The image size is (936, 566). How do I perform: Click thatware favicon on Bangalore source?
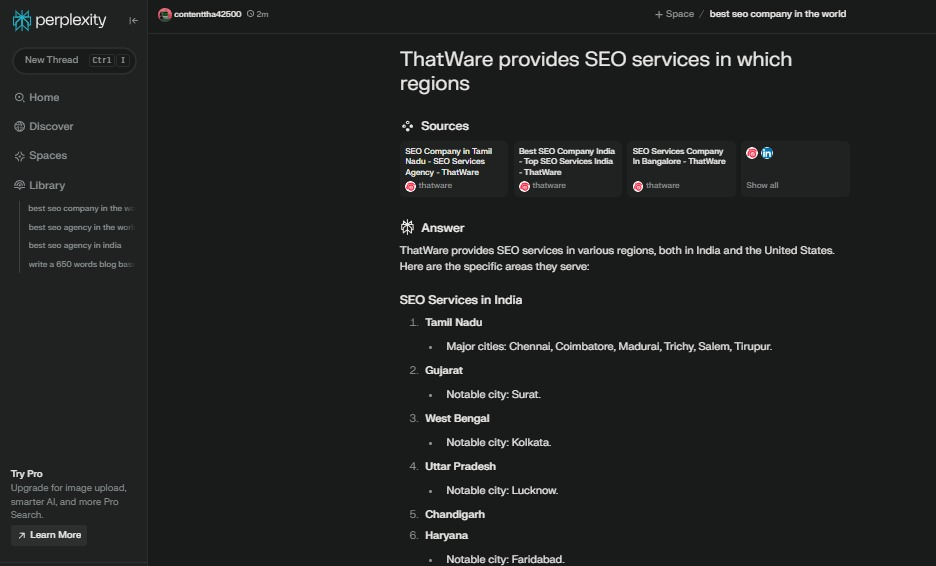(x=638, y=186)
